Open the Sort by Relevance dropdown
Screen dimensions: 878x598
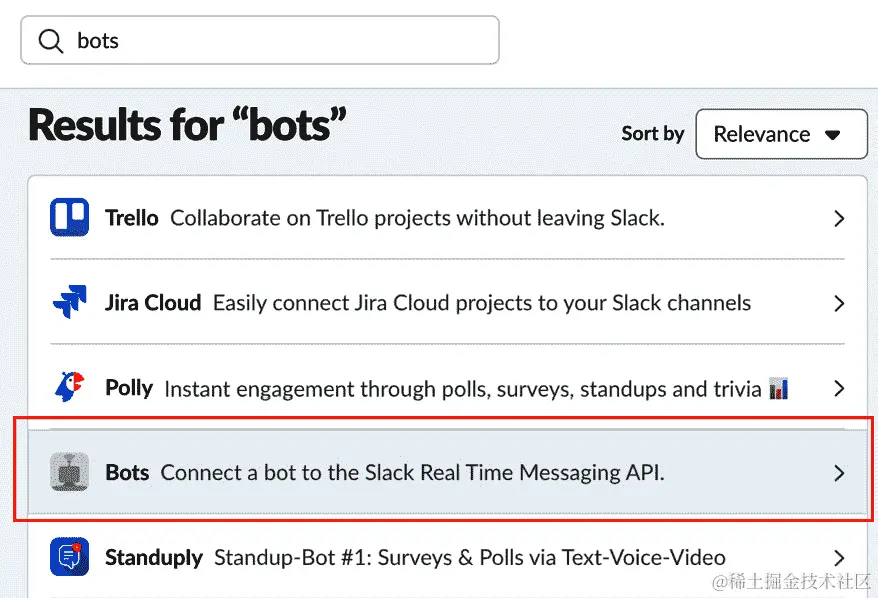click(781, 134)
